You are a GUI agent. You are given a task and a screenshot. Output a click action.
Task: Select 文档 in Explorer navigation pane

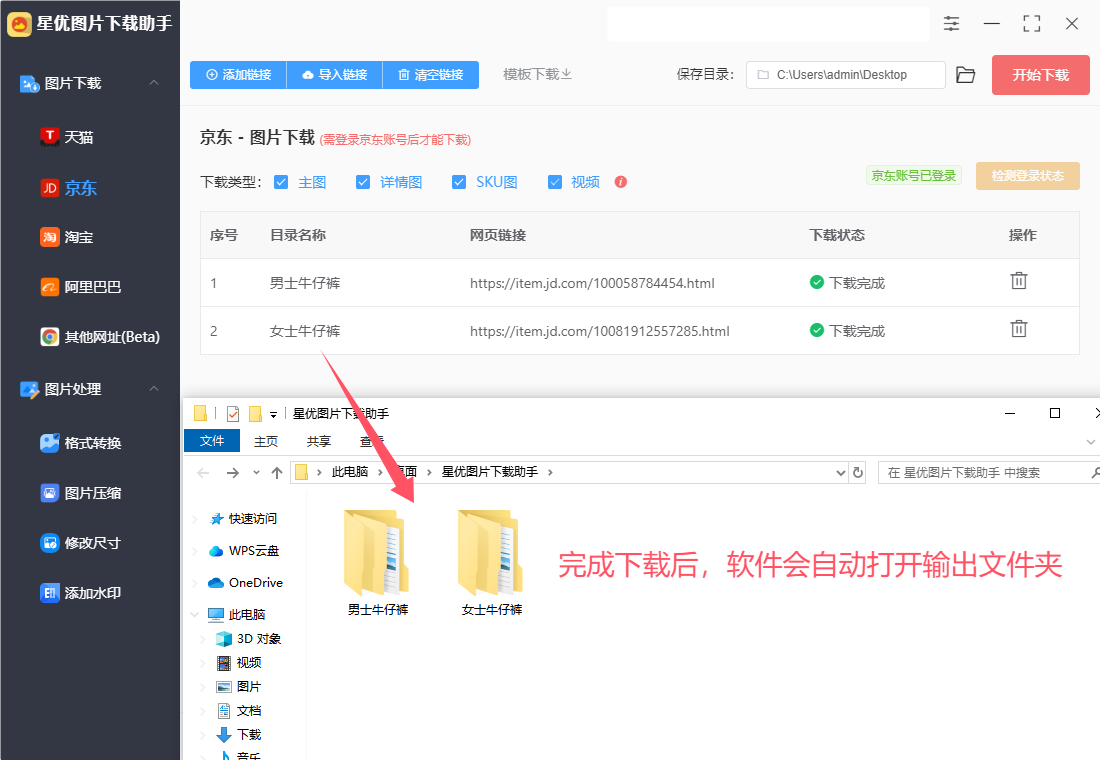point(239,710)
